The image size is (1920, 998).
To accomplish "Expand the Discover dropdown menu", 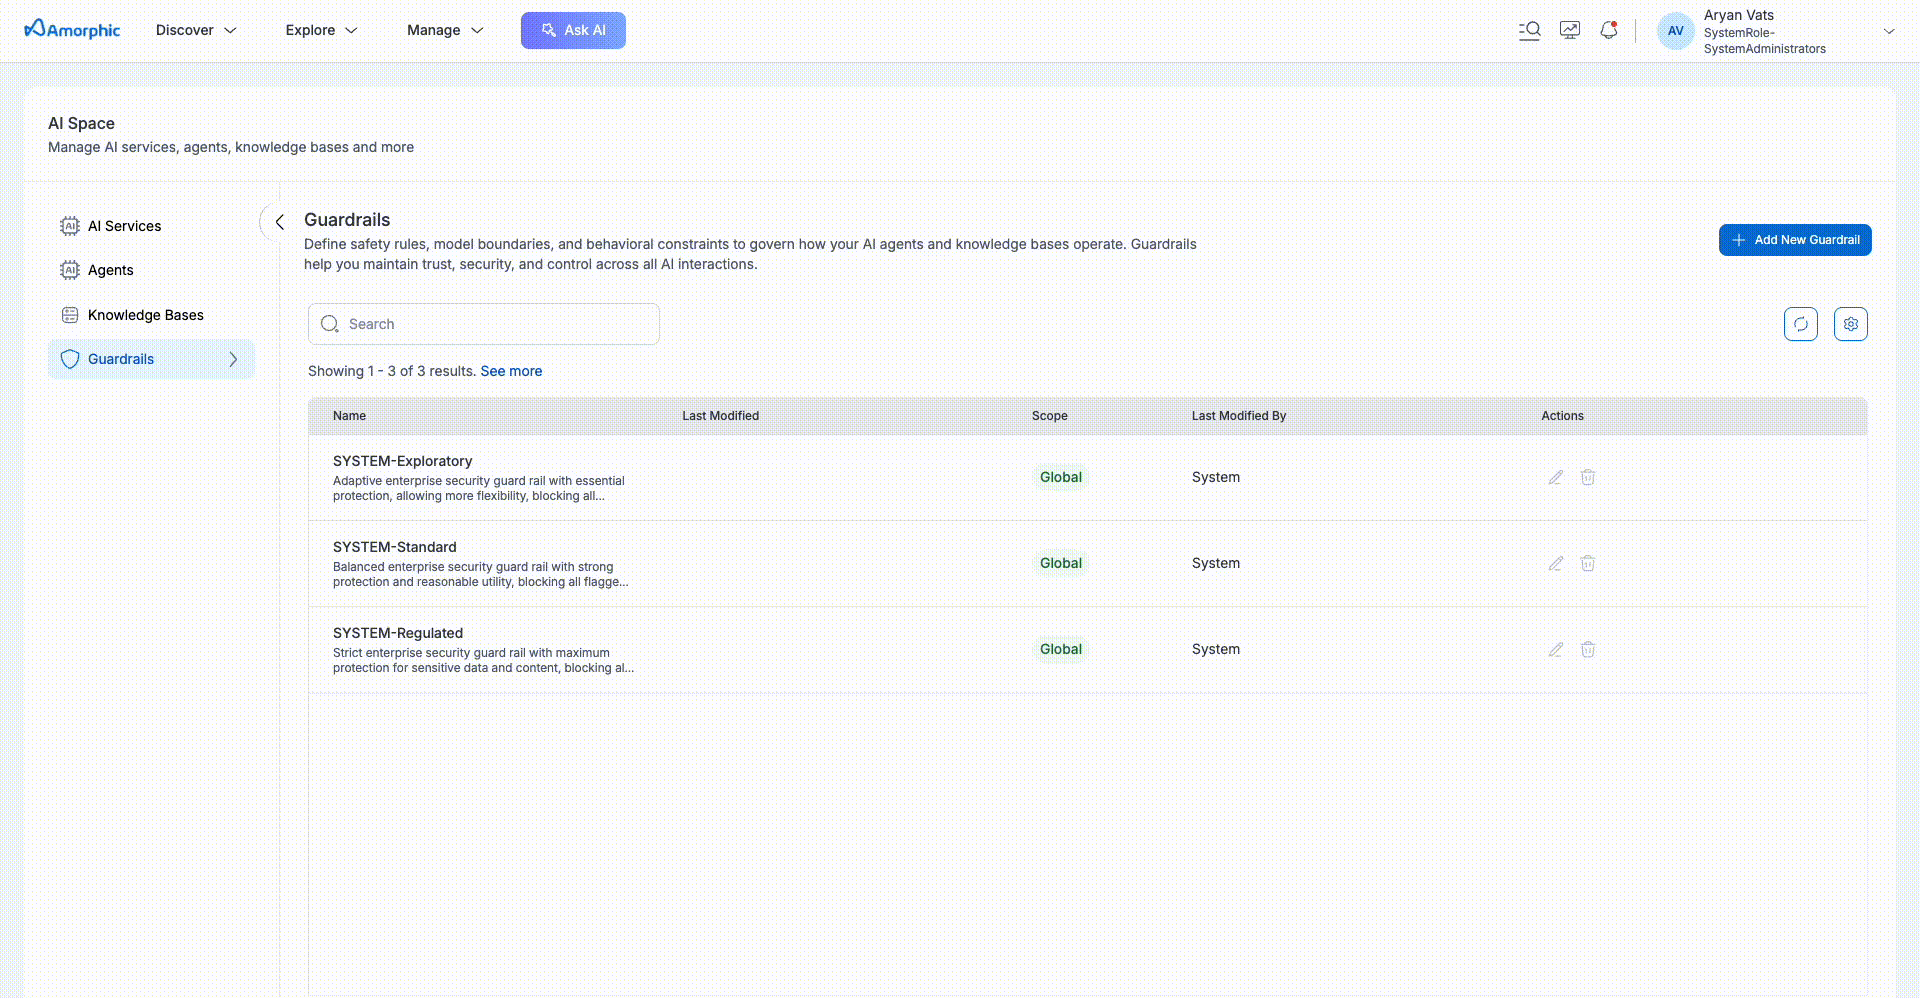I will 196,30.
